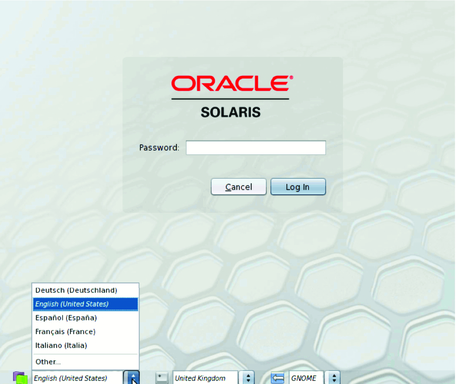Click the Password input field
Image resolution: width=456 pixels, height=384 pixels.
click(x=256, y=148)
